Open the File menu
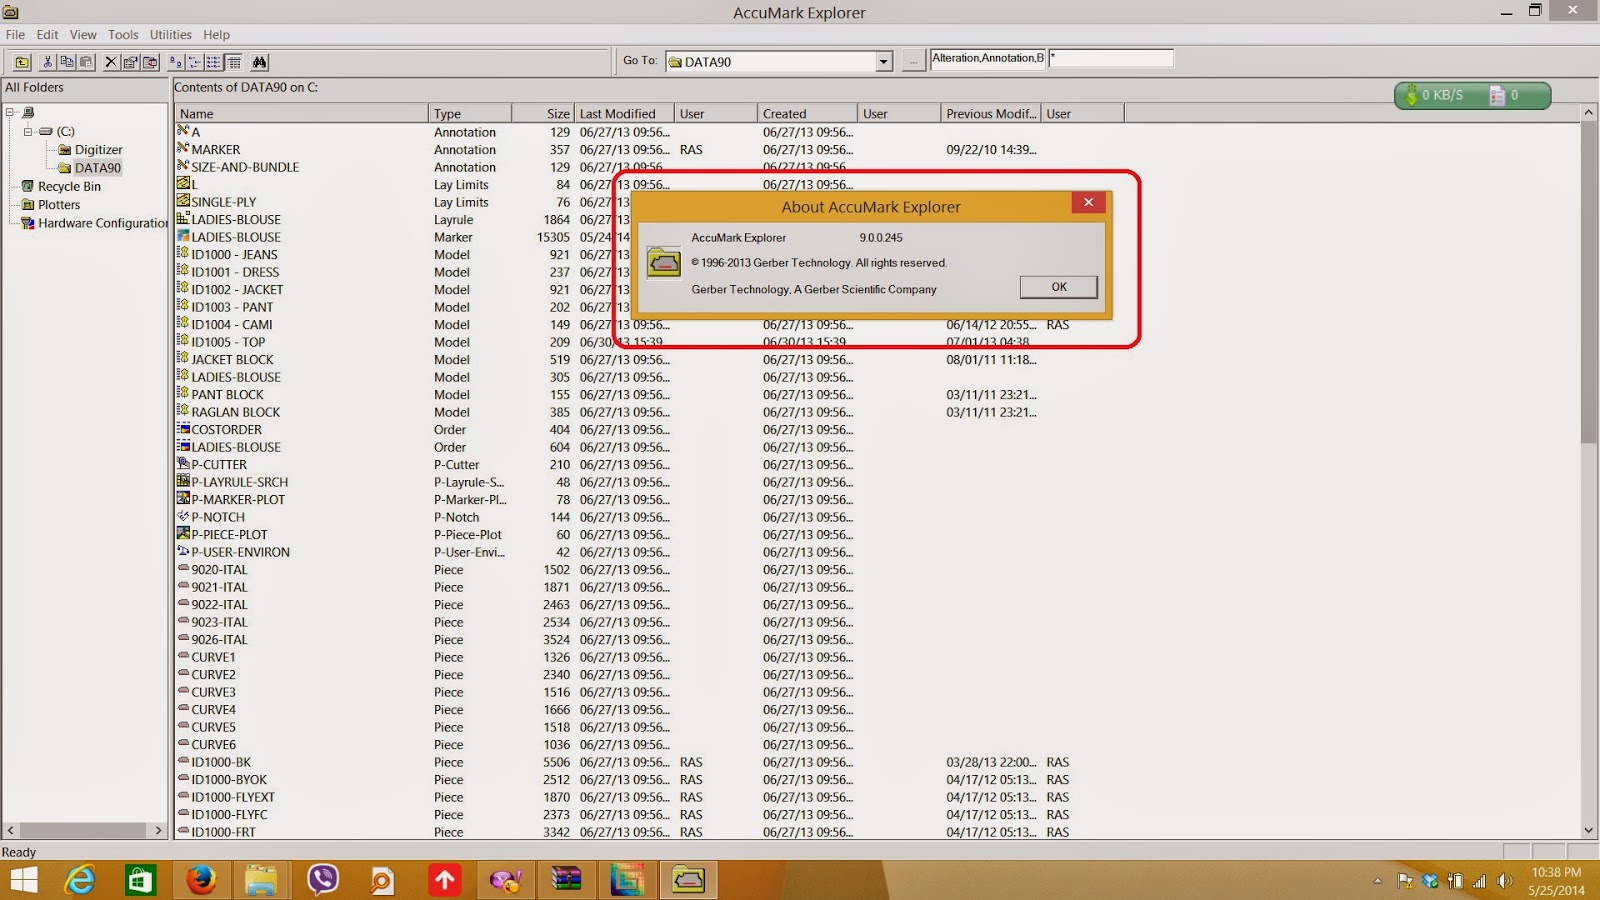This screenshot has width=1600, height=900. (15, 34)
